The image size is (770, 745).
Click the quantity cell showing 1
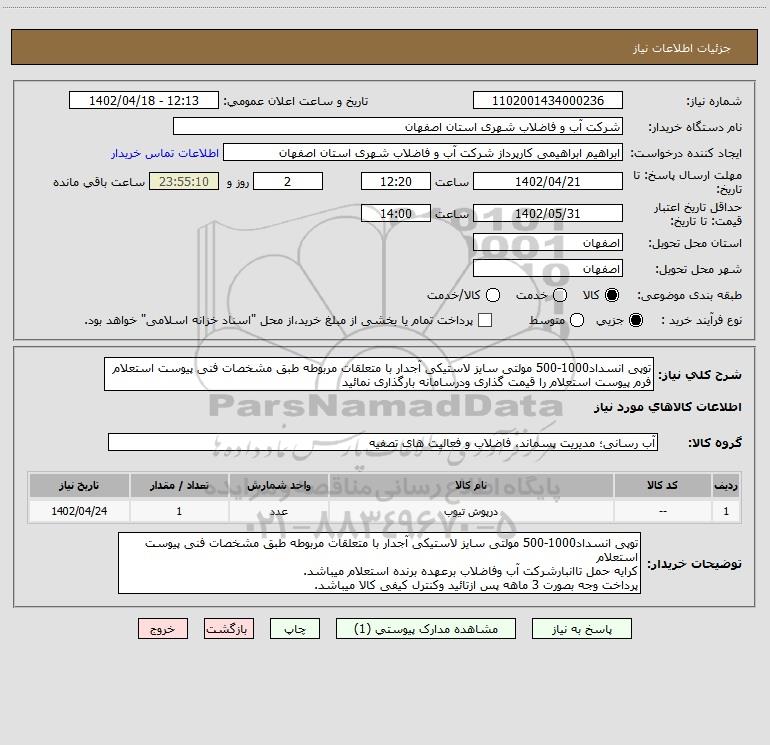(x=179, y=511)
